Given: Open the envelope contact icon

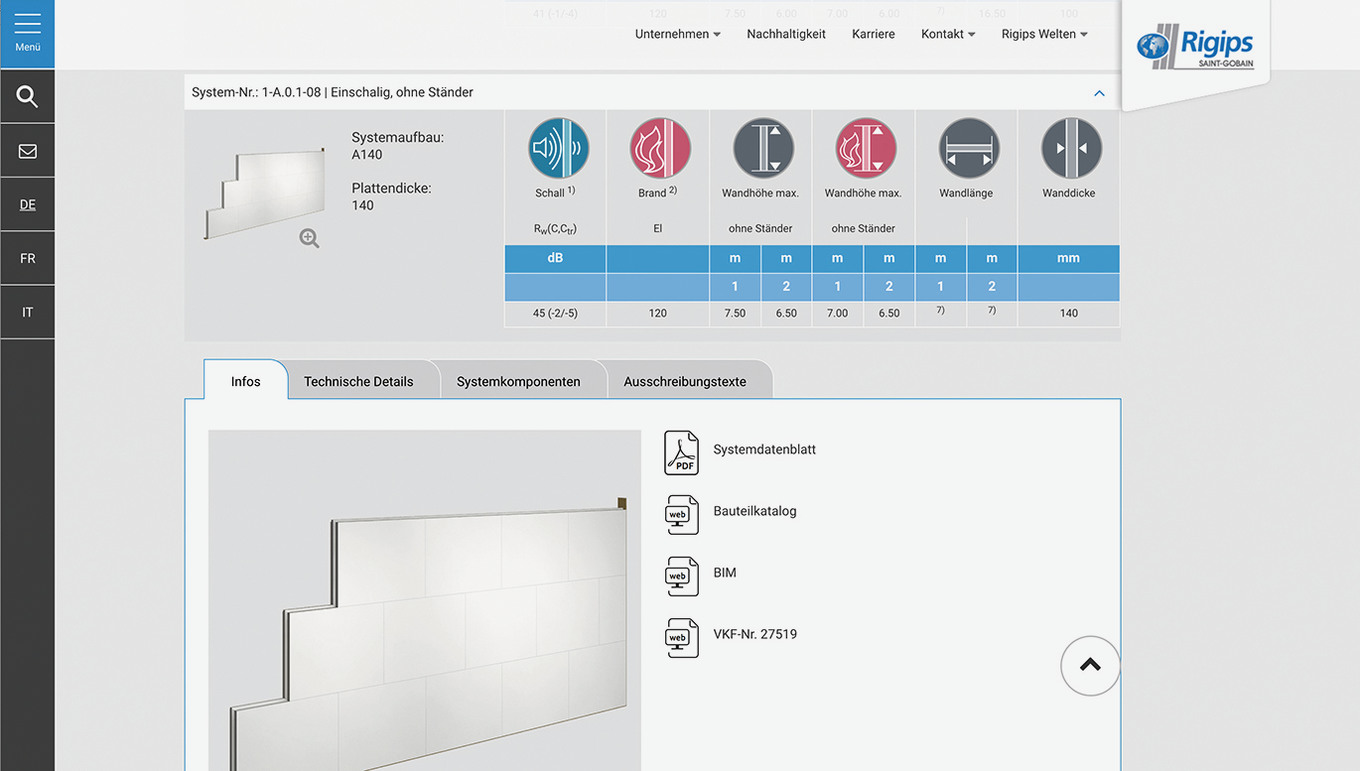Looking at the screenshot, I should [x=27, y=151].
